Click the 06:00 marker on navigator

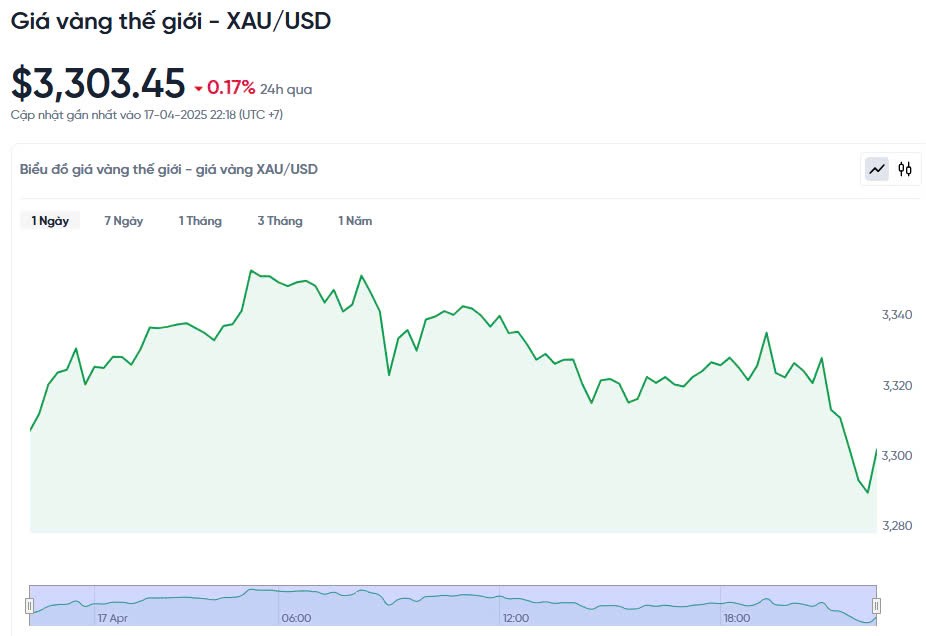pos(296,618)
